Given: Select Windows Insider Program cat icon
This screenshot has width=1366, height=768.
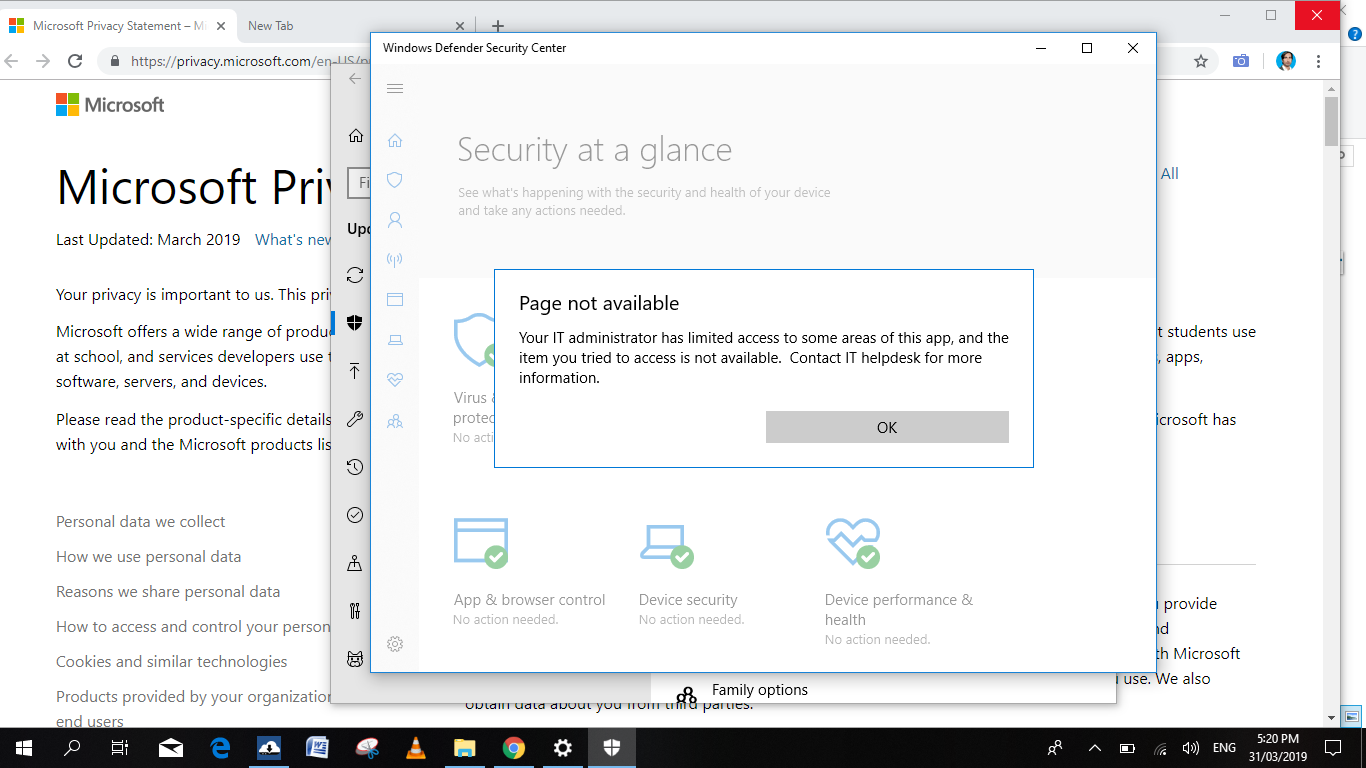Looking at the screenshot, I should click(355, 659).
